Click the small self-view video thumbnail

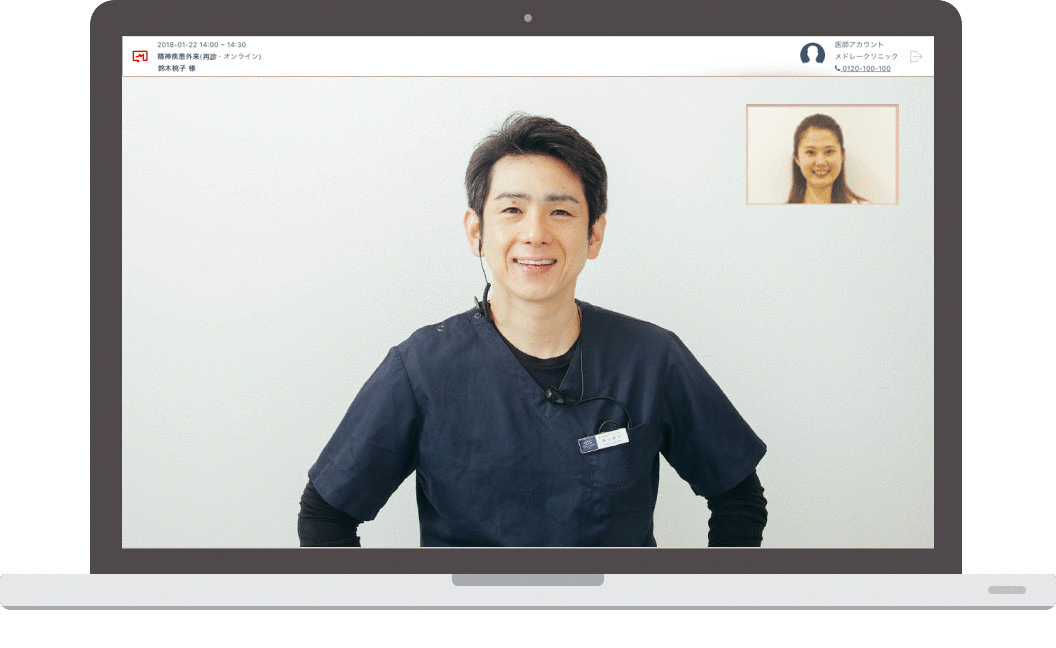822,155
